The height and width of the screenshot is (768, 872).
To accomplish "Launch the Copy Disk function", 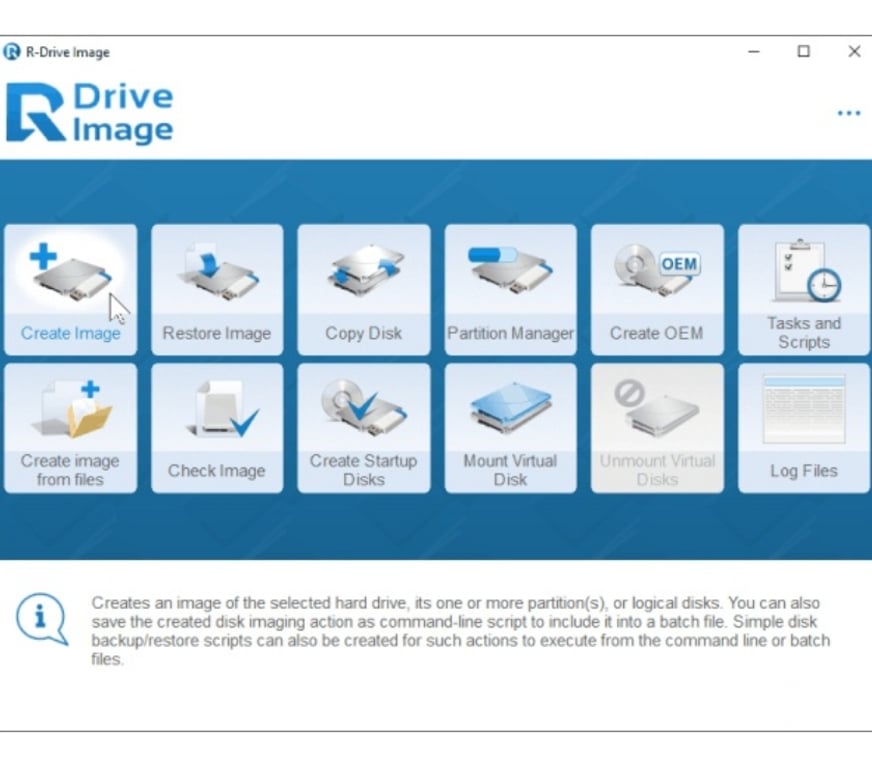I will 364,289.
